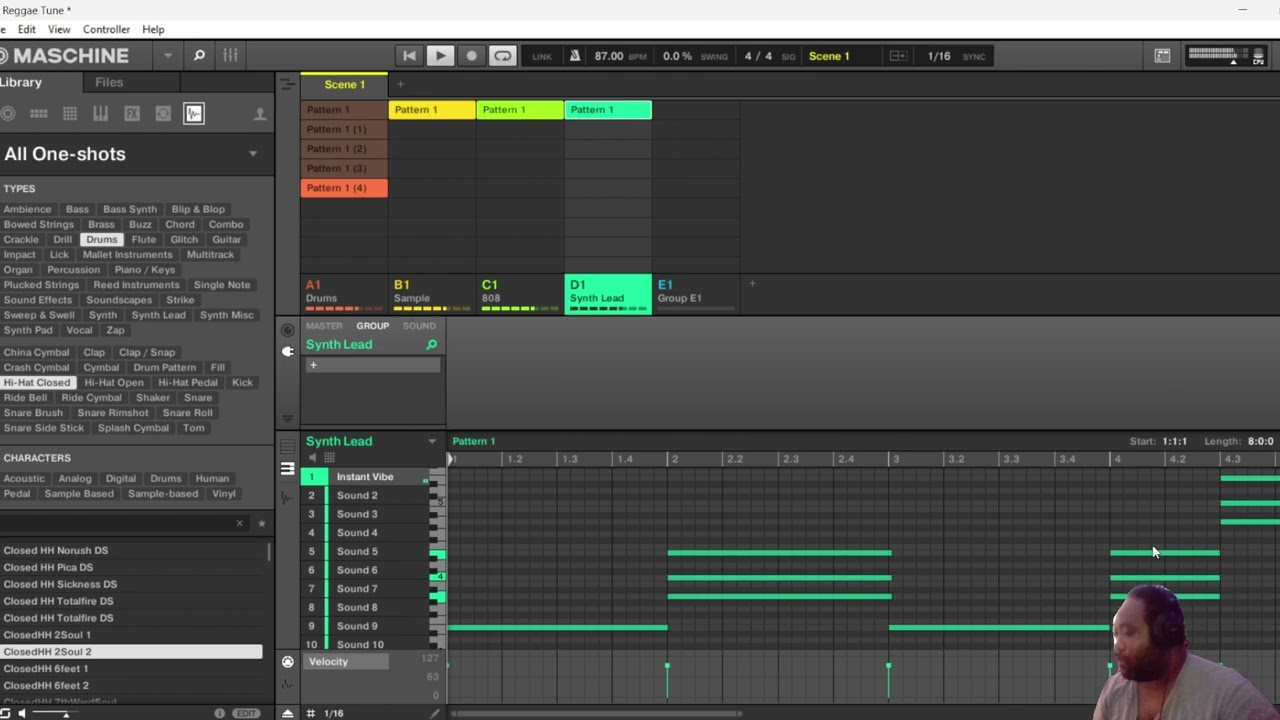Select the Instruments keyboard icon

pos(101,114)
